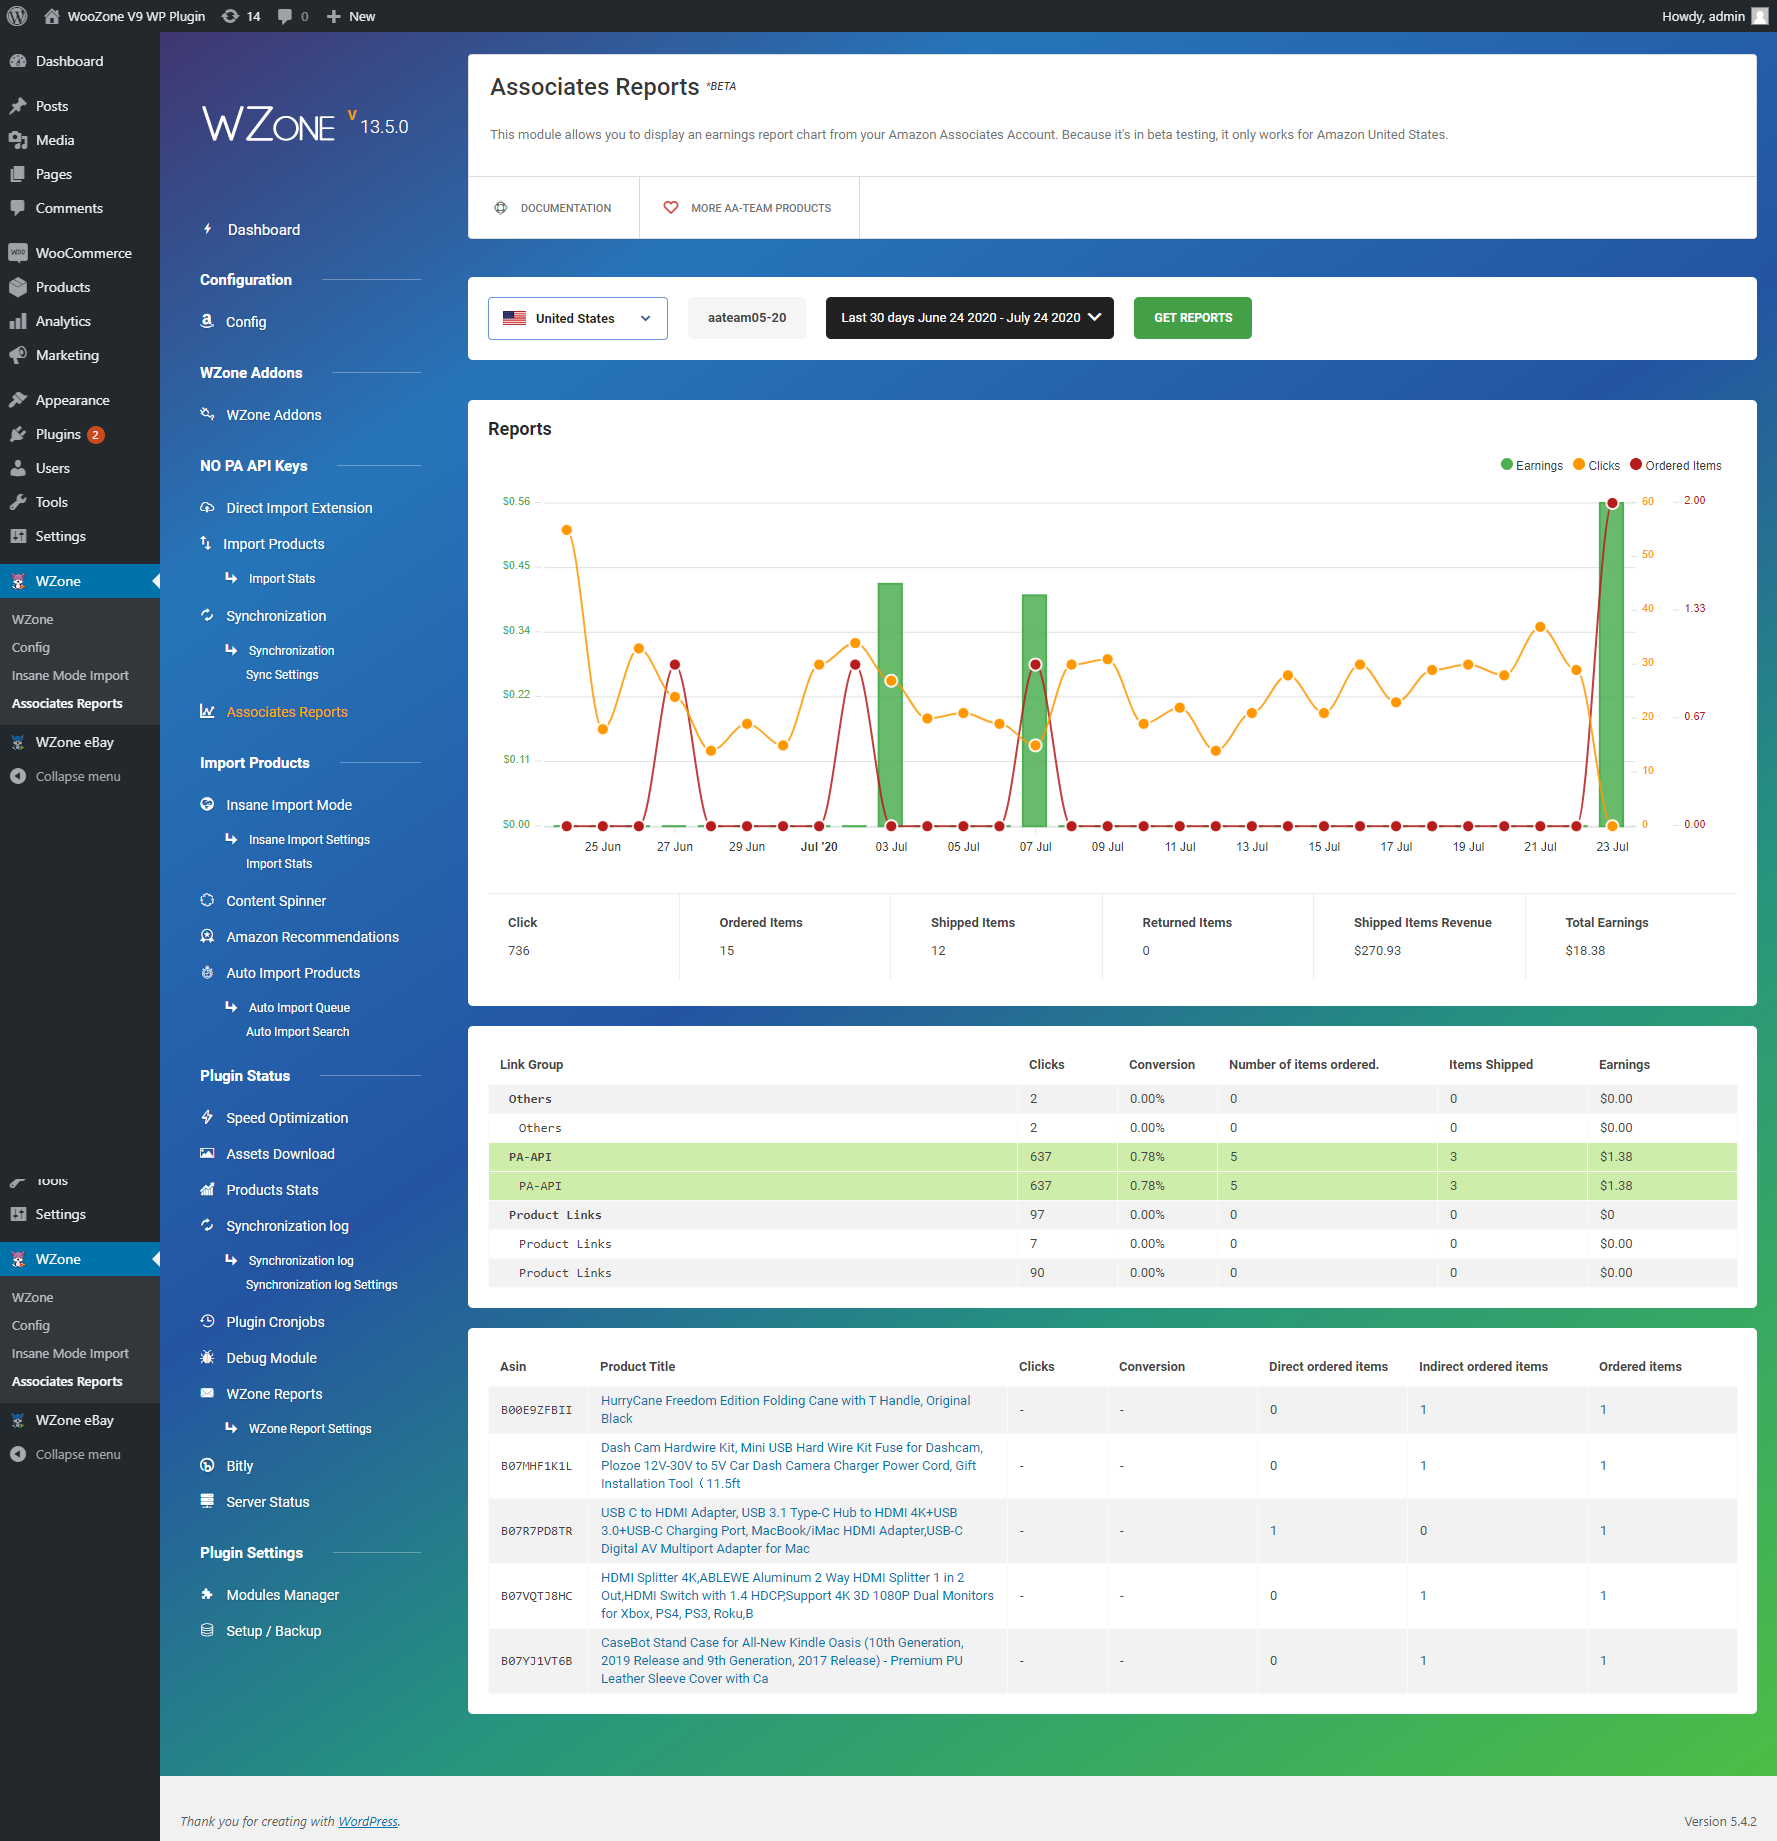This screenshot has width=1777, height=1841.
Task: Click the admin avatar icon
Action: click(1759, 16)
